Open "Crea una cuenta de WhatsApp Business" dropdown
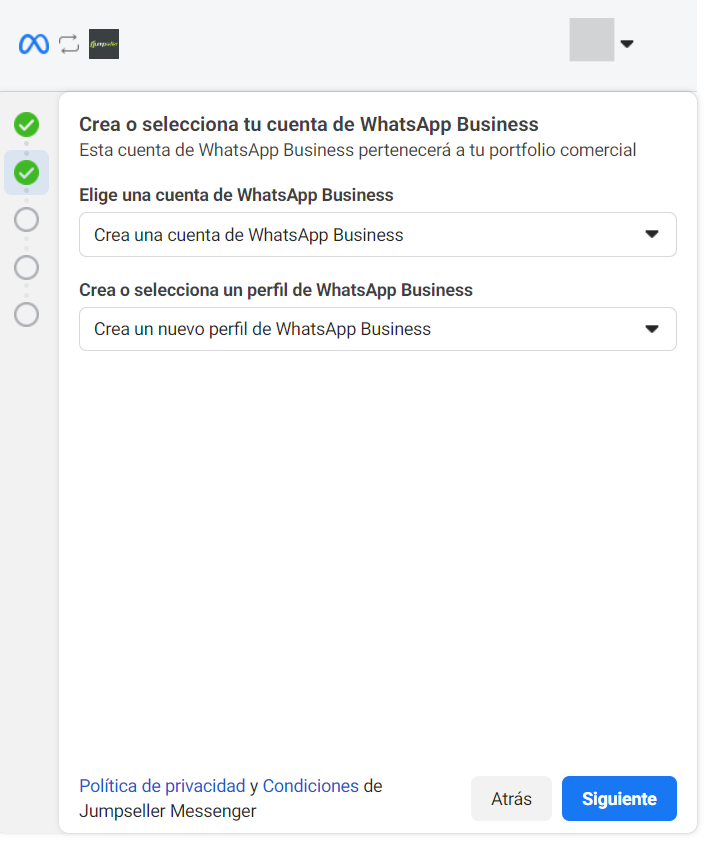713x856 pixels. [378, 235]
